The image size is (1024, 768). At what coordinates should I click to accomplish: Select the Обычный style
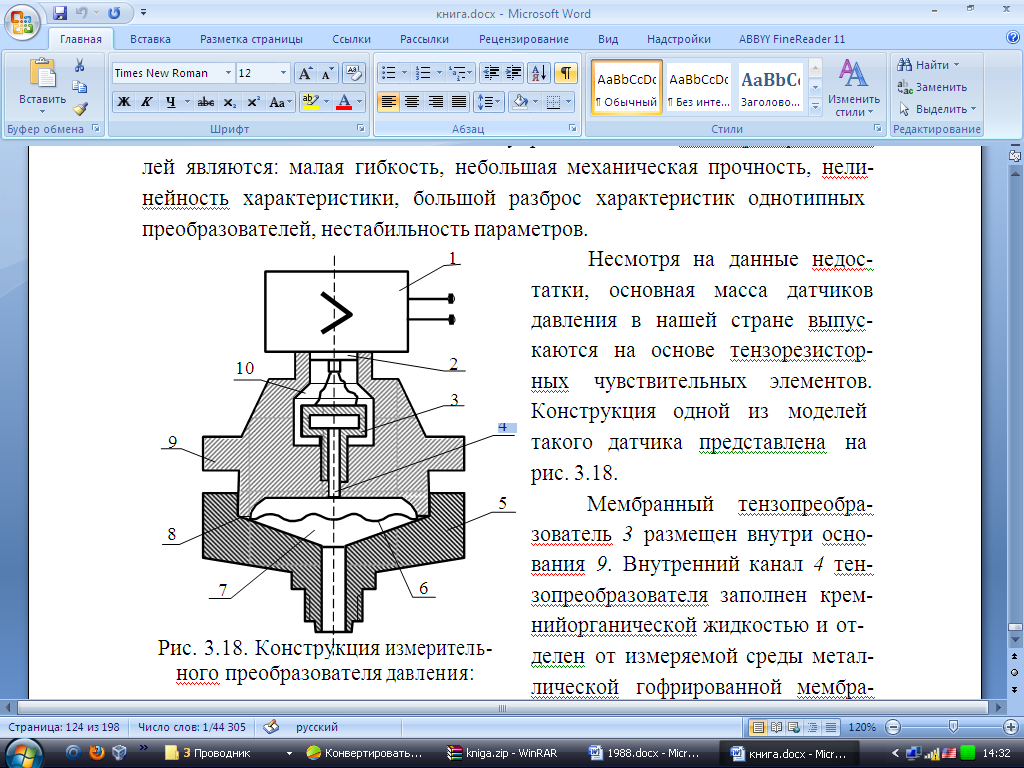[x=627, y=88]
